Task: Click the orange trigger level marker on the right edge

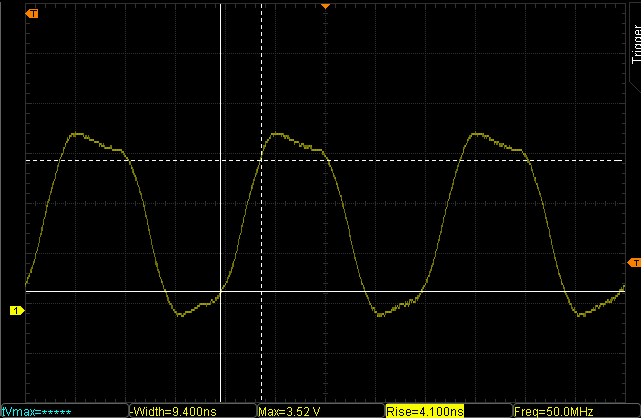Action: [x=634, y=263]
